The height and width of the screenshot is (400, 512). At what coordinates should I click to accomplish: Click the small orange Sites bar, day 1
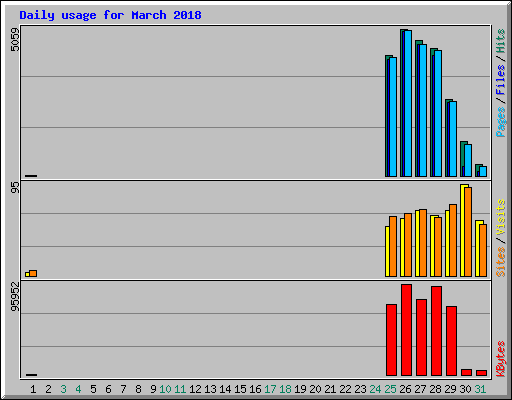click(x=33, y=273)
